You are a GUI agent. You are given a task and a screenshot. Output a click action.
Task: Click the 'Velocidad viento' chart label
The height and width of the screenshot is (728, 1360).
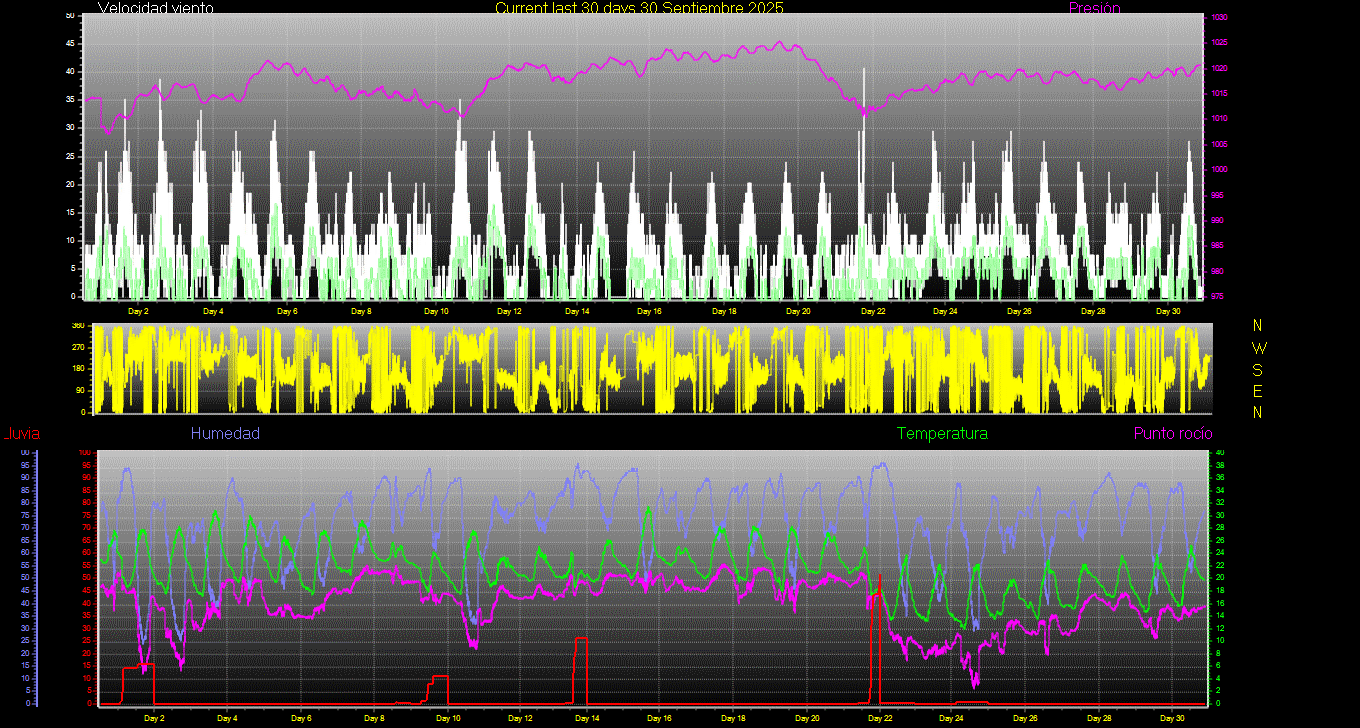(x=155, y=8)
